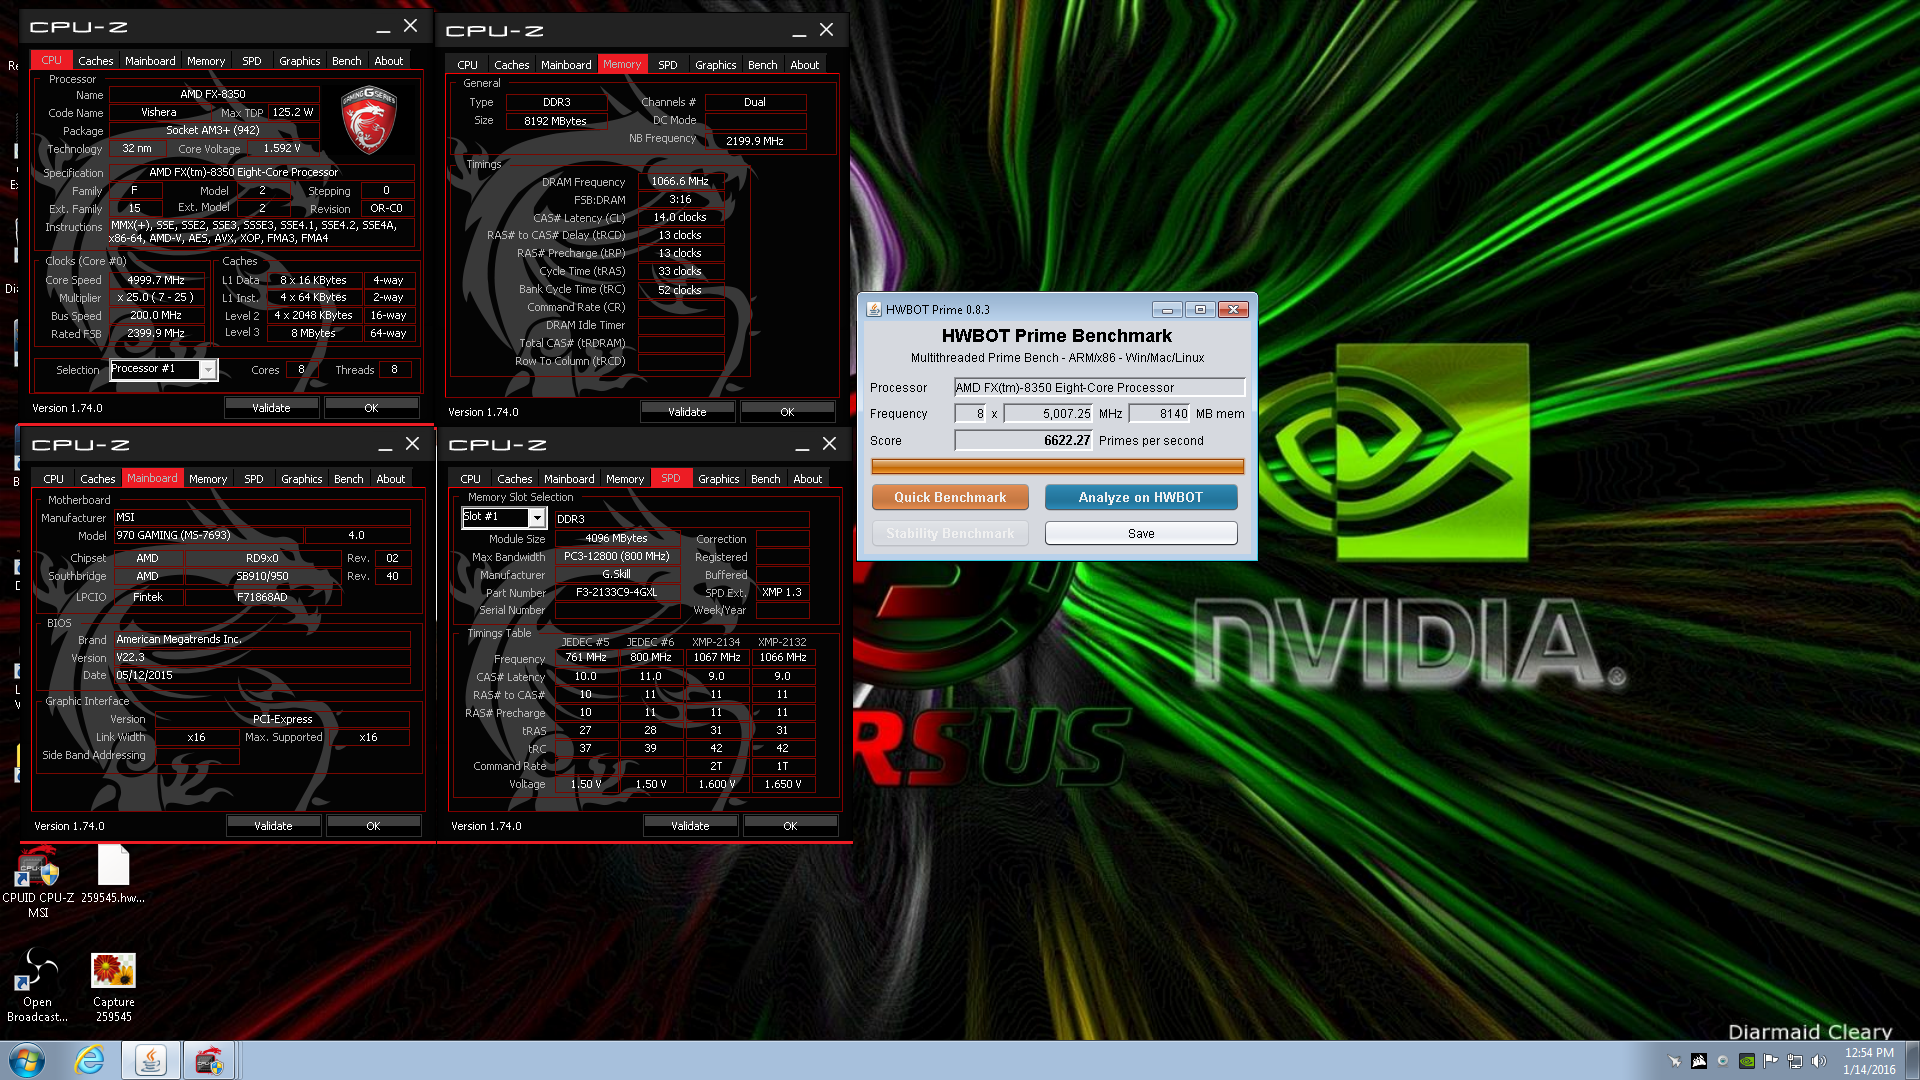Open About tab in Mainboard window
Viewport: 1920px width, 1080px height.
(x=391, y=479)
